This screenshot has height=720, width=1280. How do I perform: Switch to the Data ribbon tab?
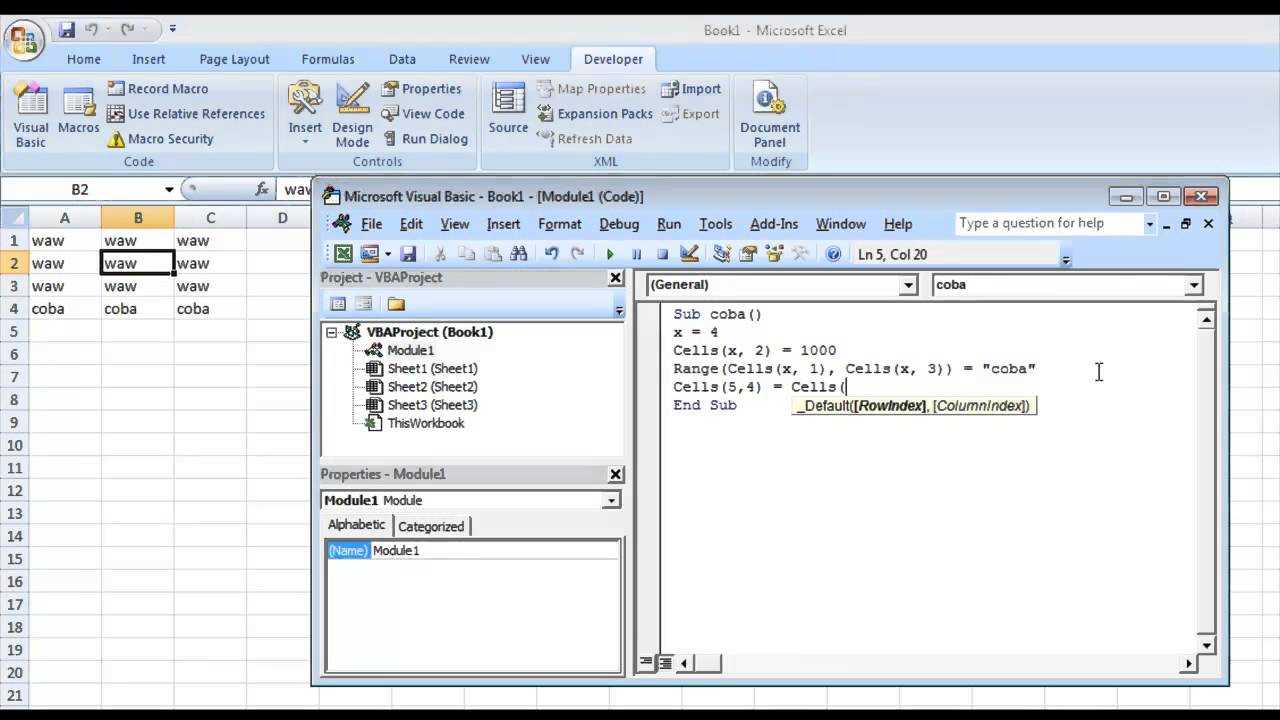click(x=402, y=59)
